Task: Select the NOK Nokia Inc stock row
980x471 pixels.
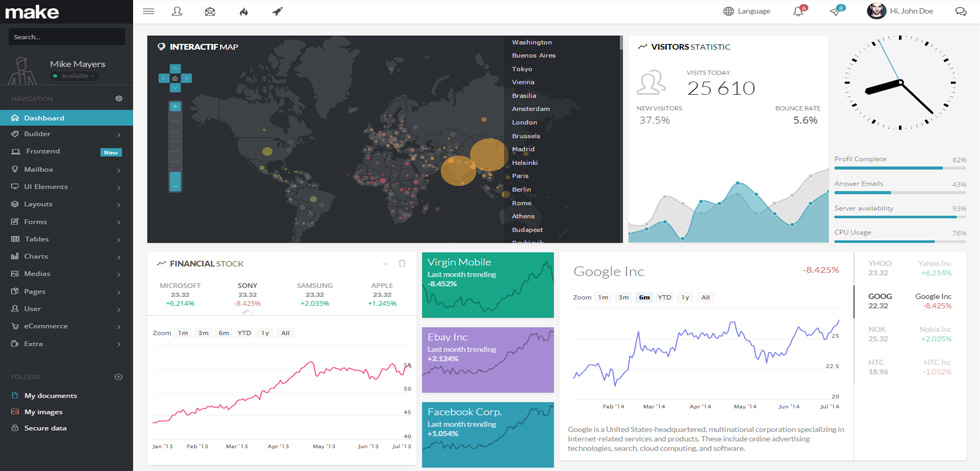Action: coord(909,334)
